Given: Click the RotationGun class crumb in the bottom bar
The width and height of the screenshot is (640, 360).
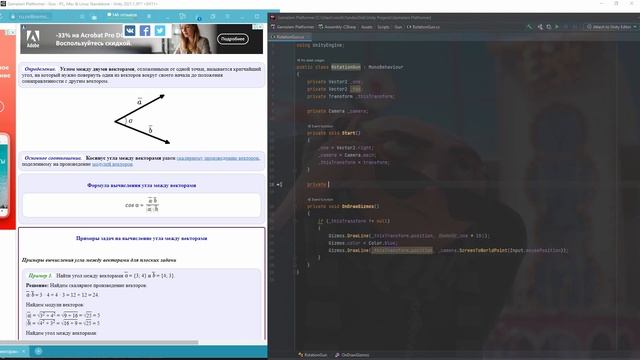Looking at the screenshot, I should [x=313, y=355].
